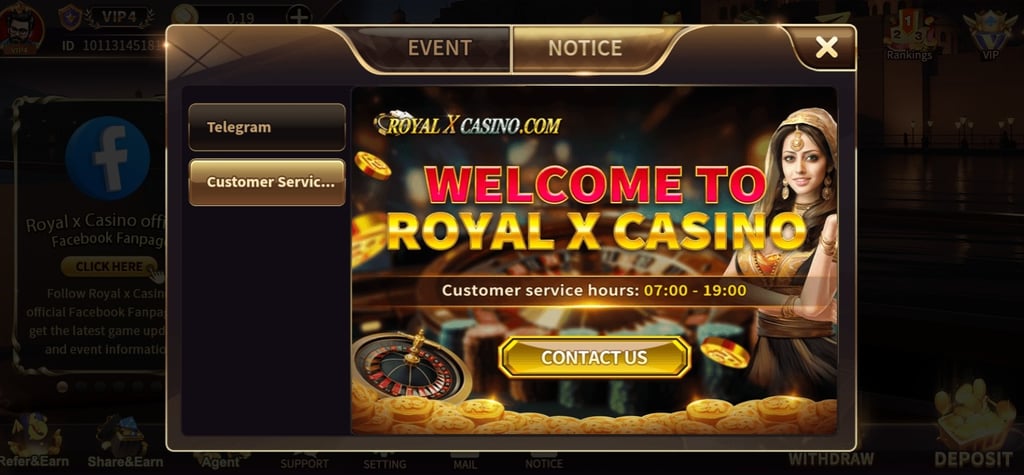Open the Telegram notice item
Viewport: 1024px width, 475px height.
266,127
